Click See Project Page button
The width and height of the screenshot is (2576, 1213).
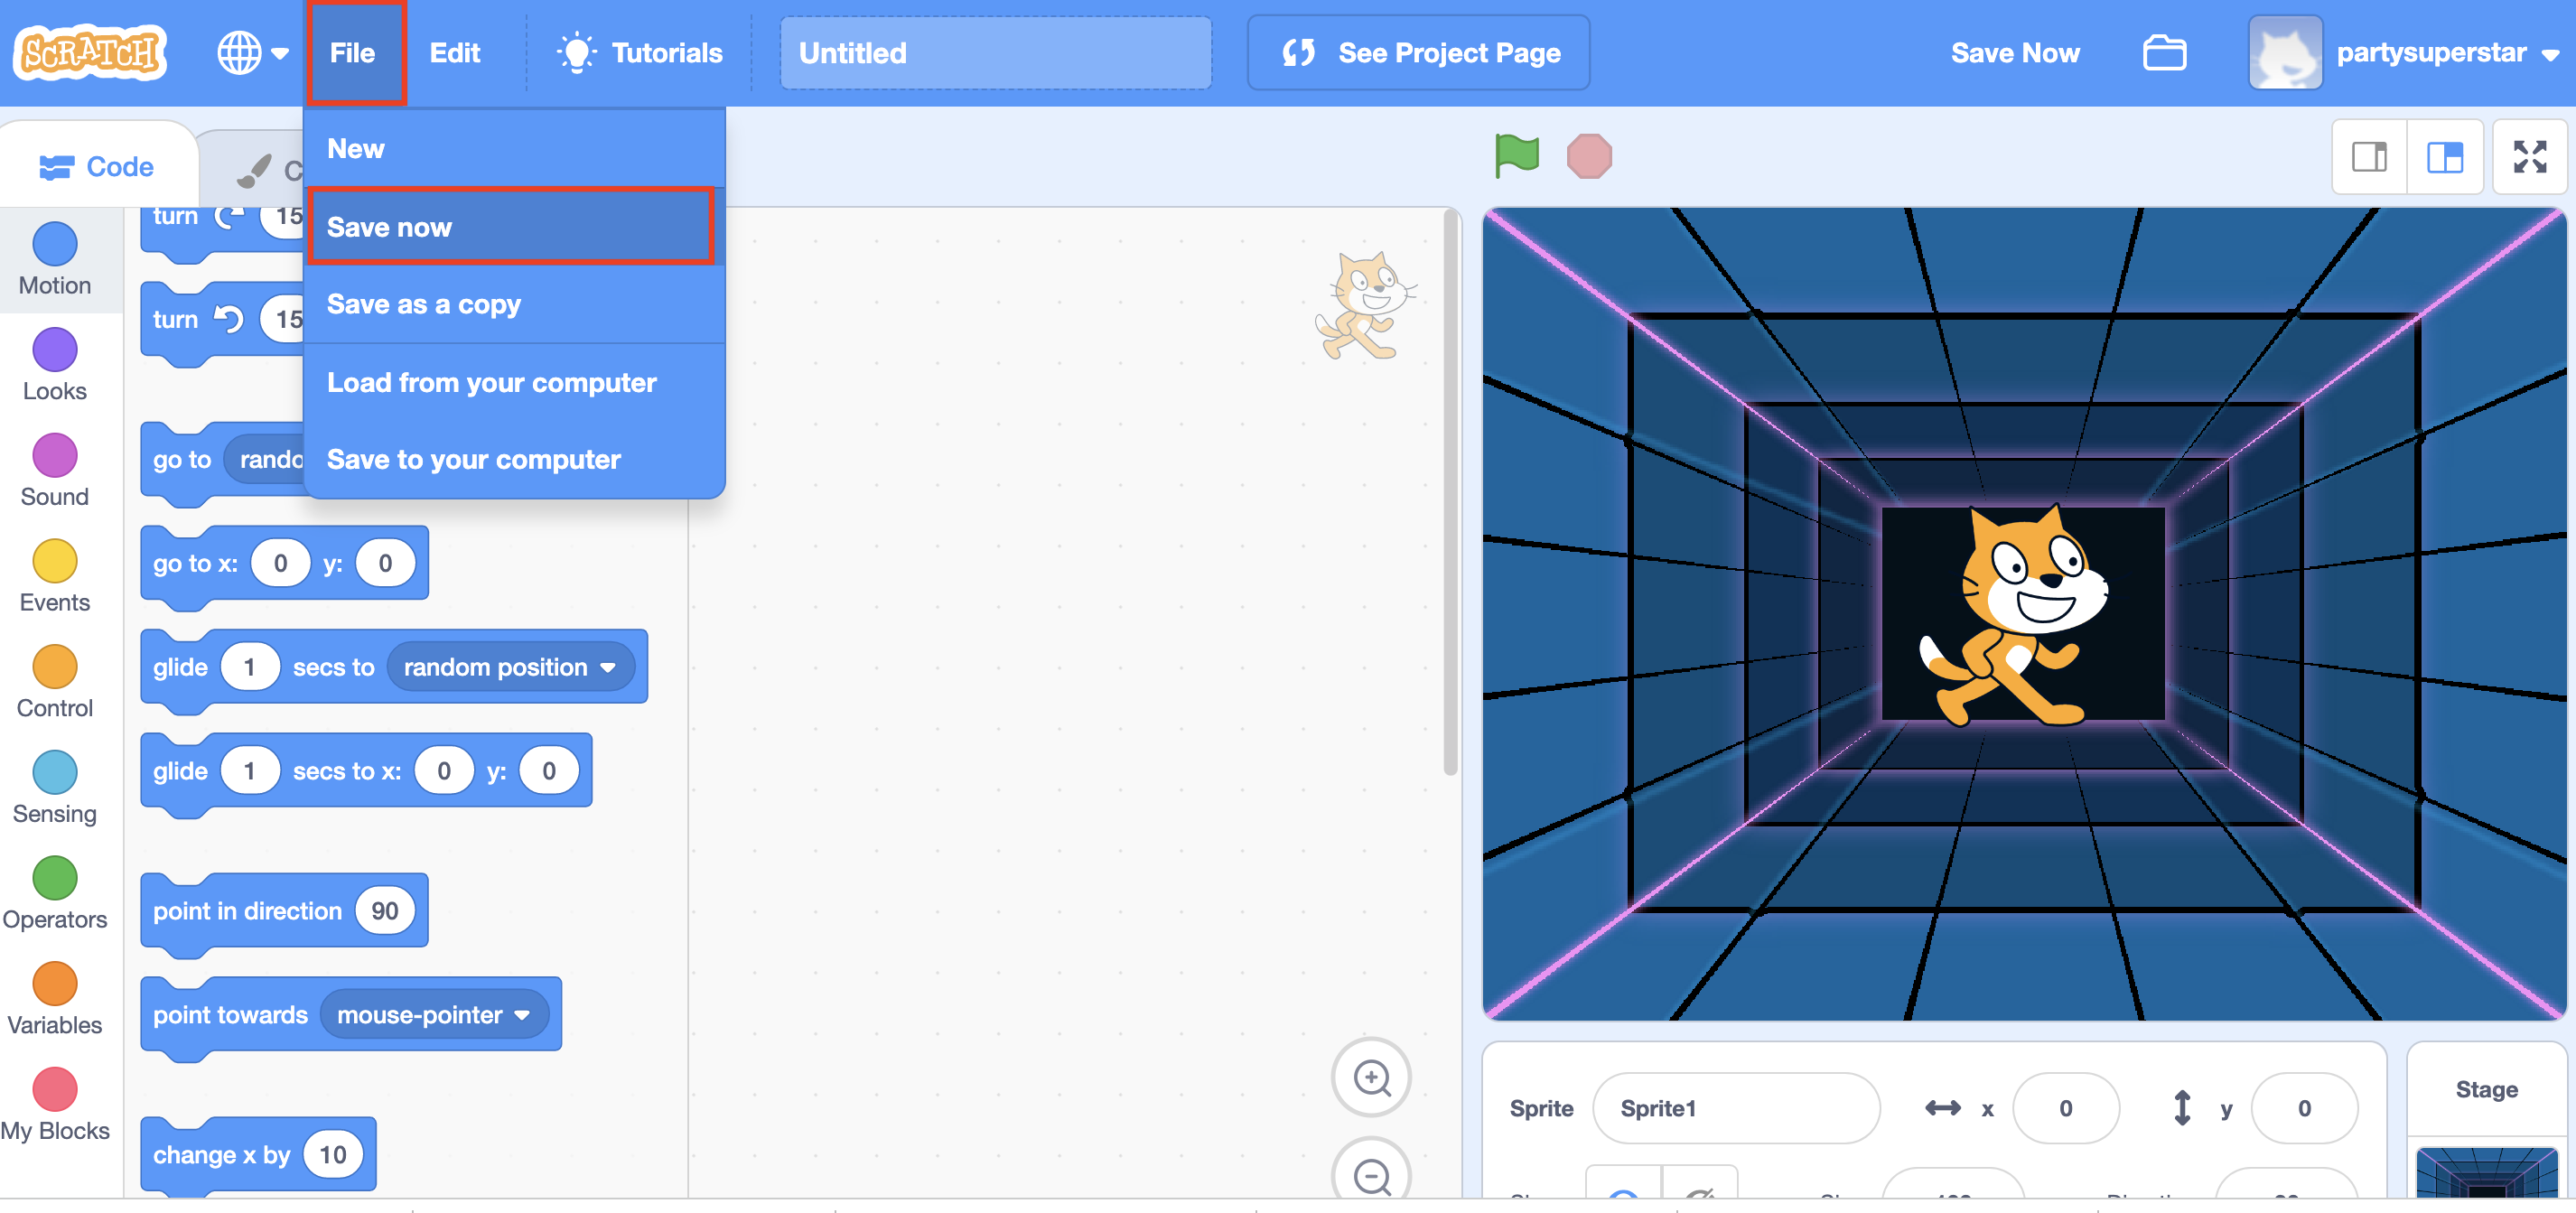[x=1418, y=53]
